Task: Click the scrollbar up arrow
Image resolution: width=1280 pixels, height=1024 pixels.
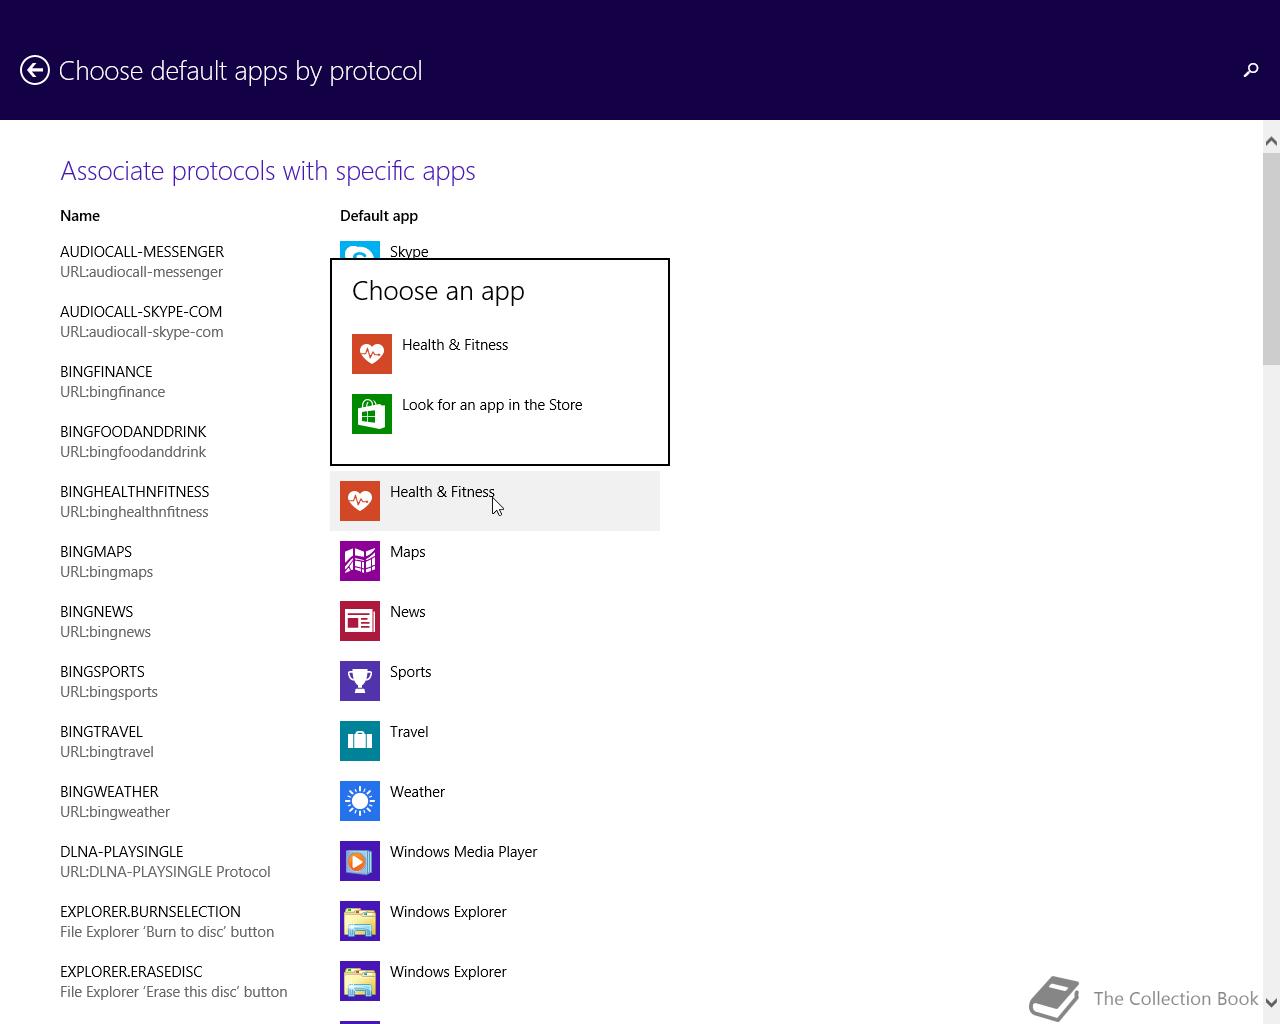Action: (x=1271, y=142)
